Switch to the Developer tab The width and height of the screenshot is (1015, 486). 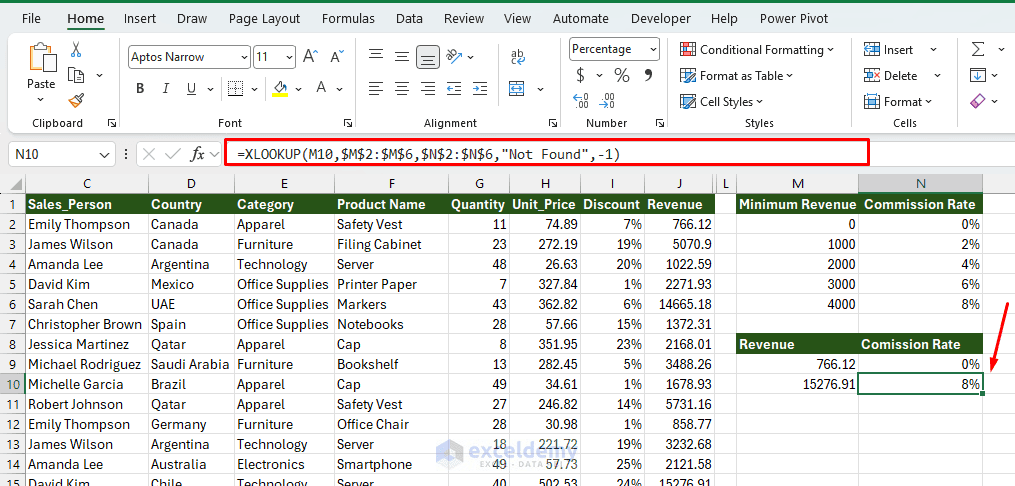(x=660, y=19)
